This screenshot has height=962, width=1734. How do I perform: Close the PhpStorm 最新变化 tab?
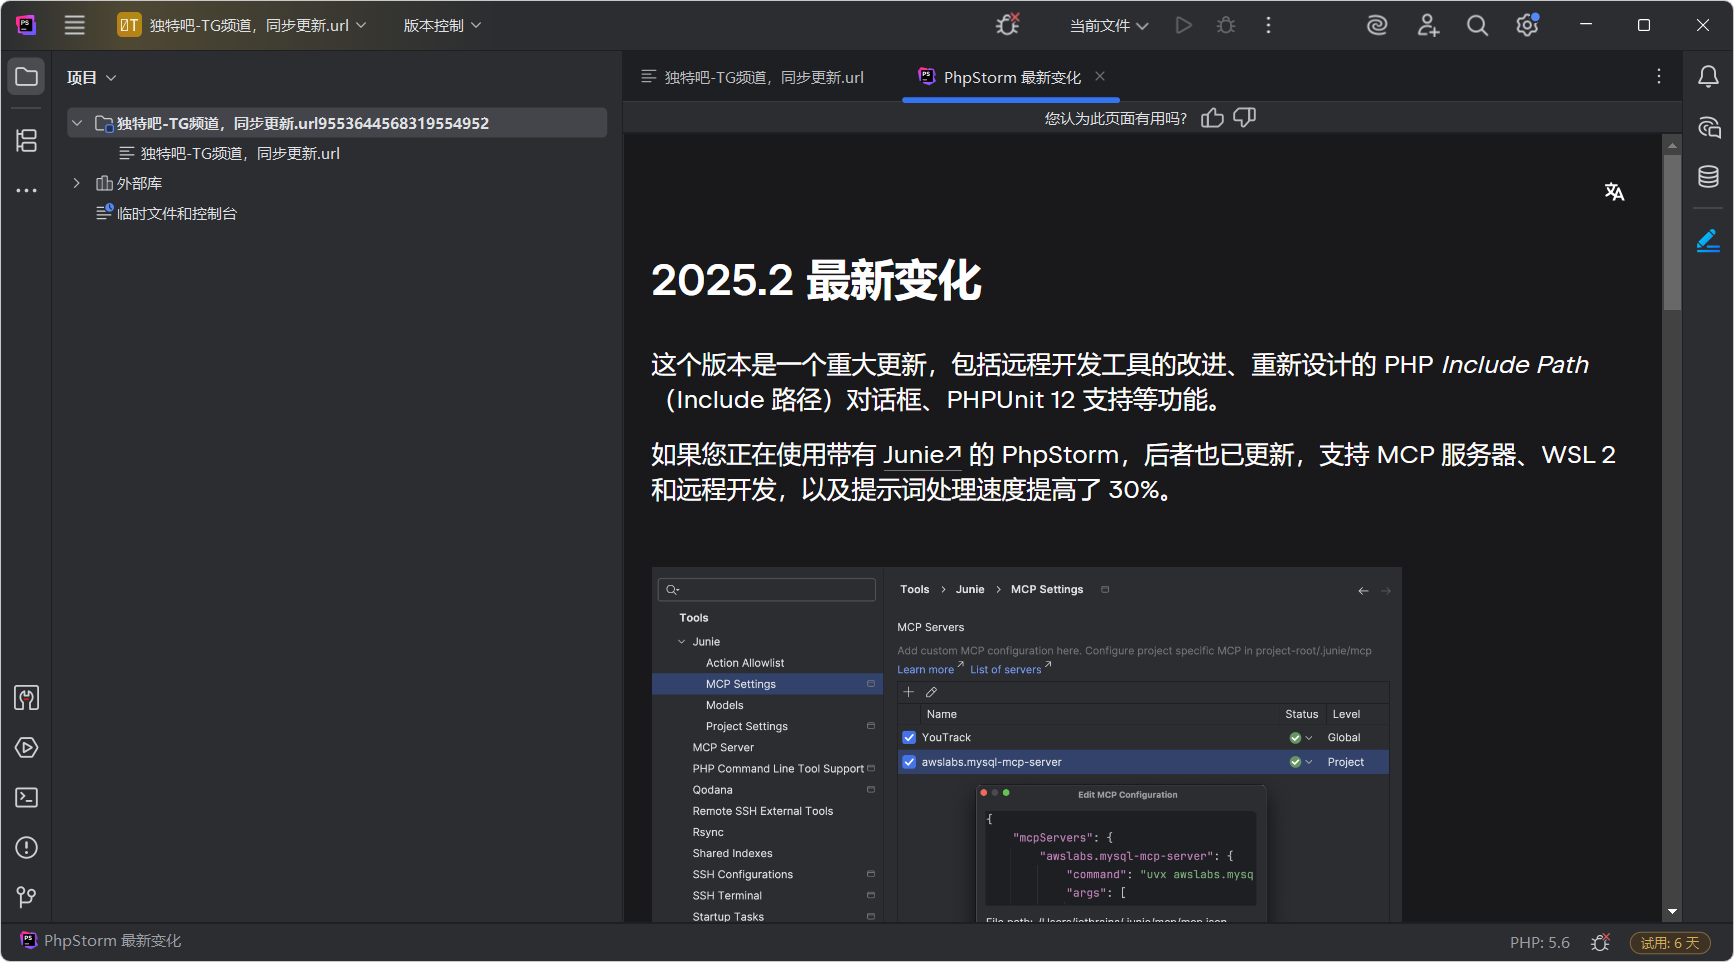pos(1100,76)
